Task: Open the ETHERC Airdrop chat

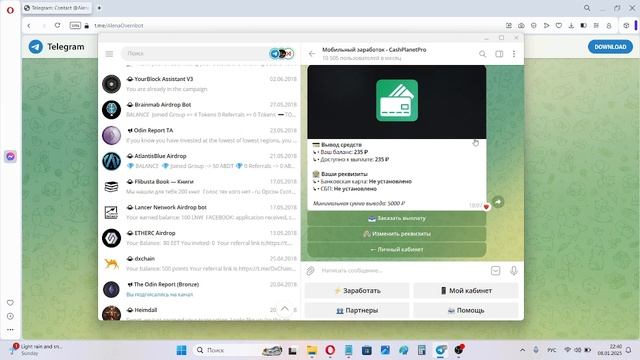Action: click(199, 238)
